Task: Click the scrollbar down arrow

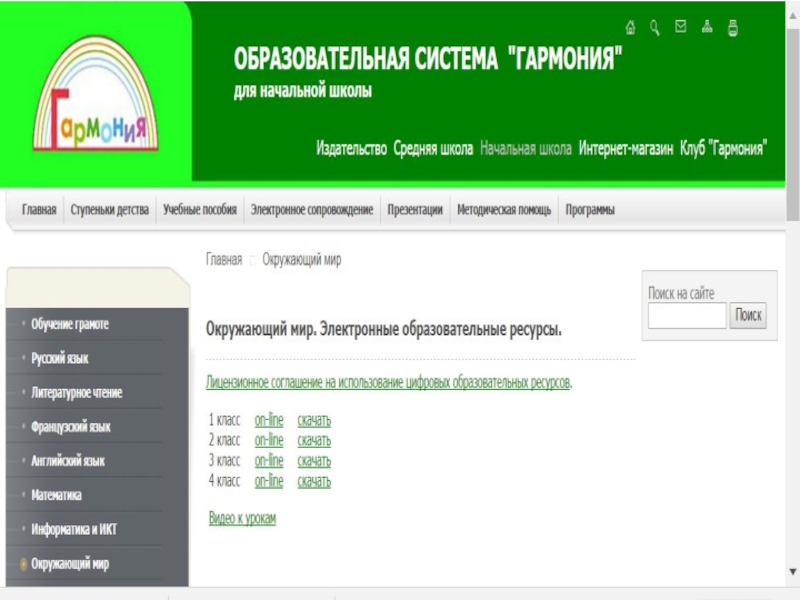Action: point(792,571)
